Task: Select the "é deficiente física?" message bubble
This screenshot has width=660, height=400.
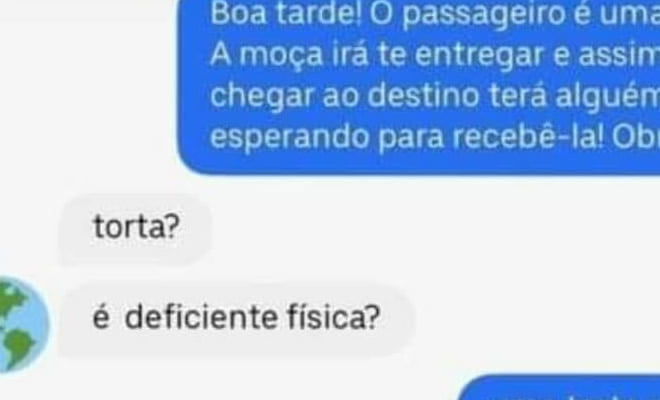Action: (x=237, y=319)
